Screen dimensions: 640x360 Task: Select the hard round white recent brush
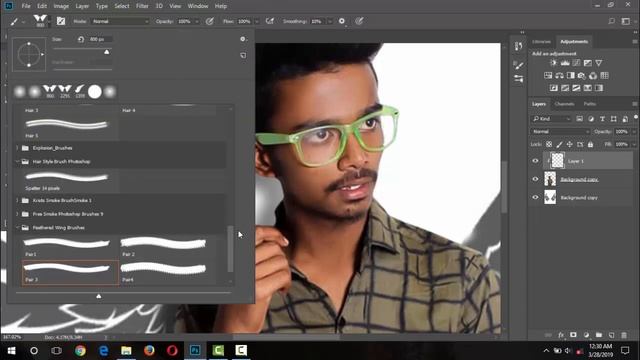pyautogui.click(x=95, y=91)
